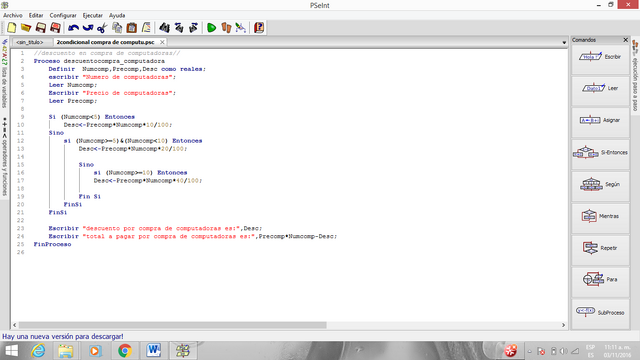Image resolution: width=640 pixels, height=360 pixels.
Task: Click the Copy icon in the toolbar
Action: (x=117, y=28)
